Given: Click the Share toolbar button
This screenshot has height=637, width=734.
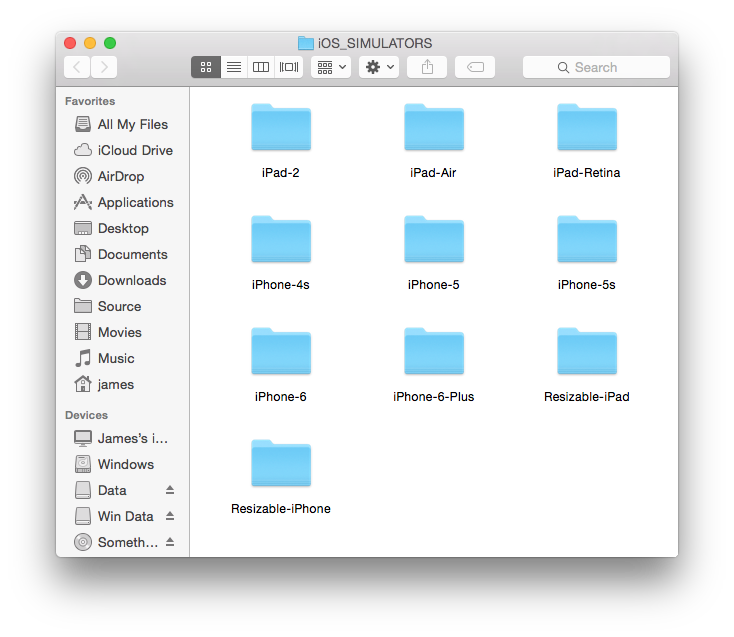Looking at the screenshot, I should click(427, 67).
